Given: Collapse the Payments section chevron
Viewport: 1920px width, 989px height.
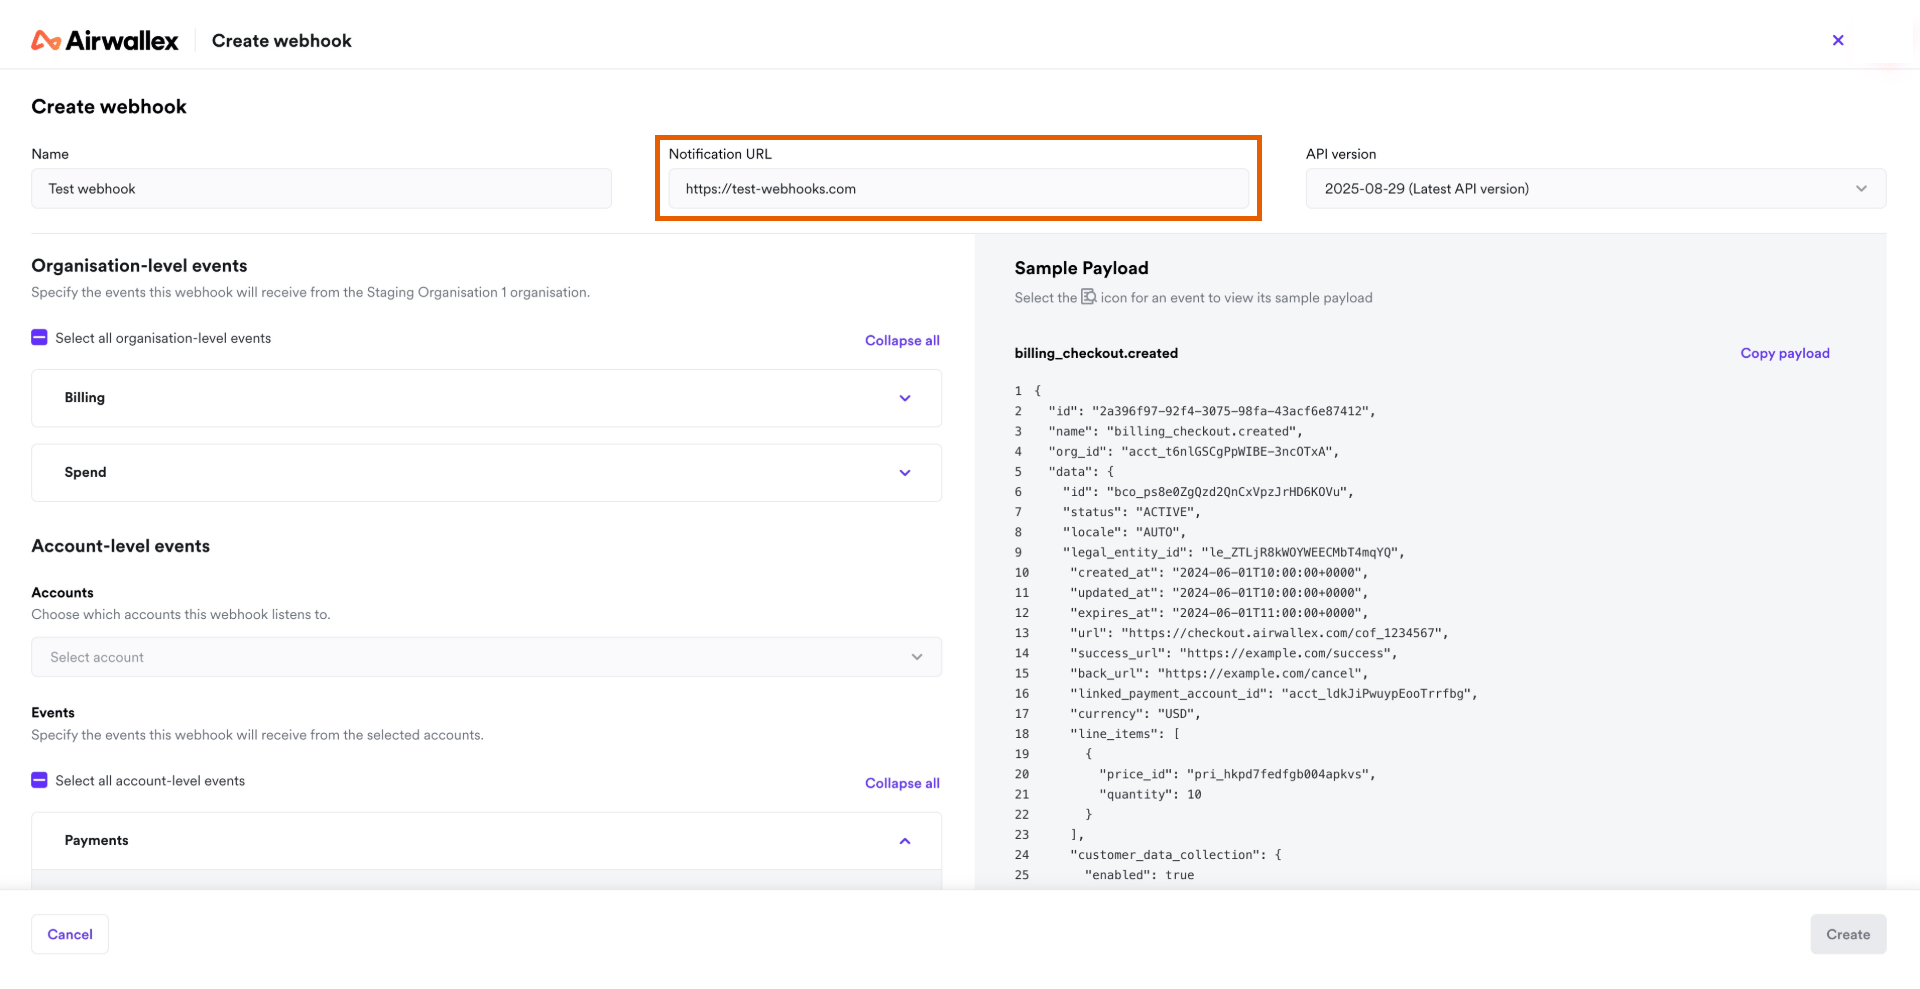Looking at the screenshot, I should click(905, 841).
